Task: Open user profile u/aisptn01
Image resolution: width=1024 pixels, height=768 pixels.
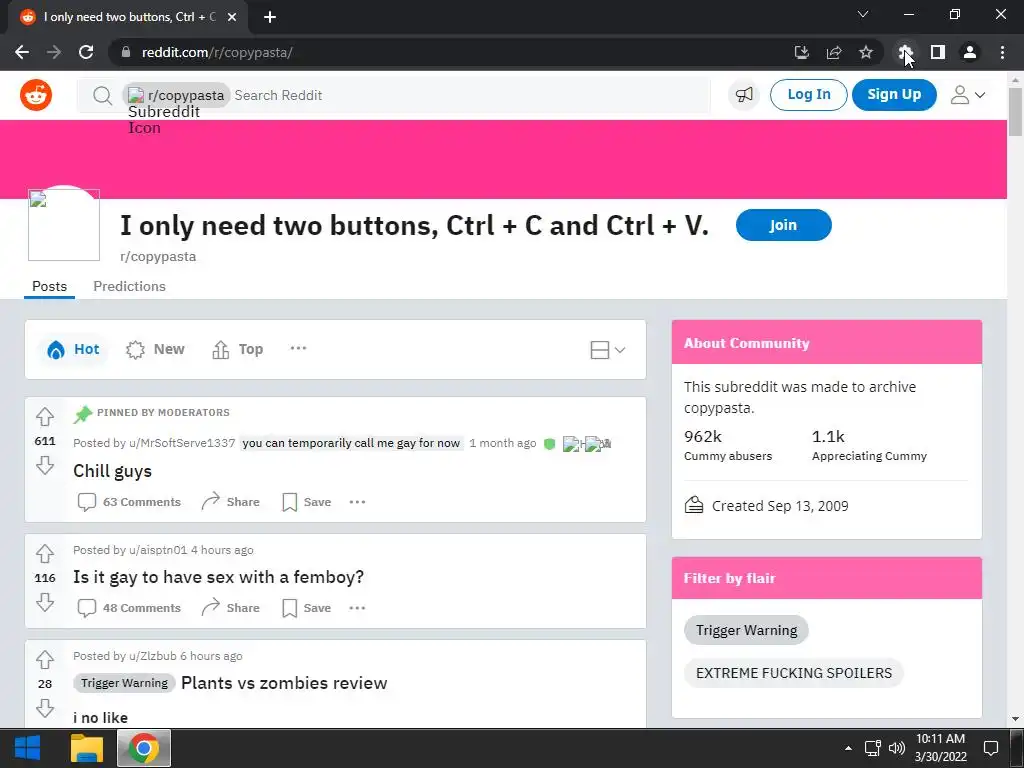Action: click(158, 550)
